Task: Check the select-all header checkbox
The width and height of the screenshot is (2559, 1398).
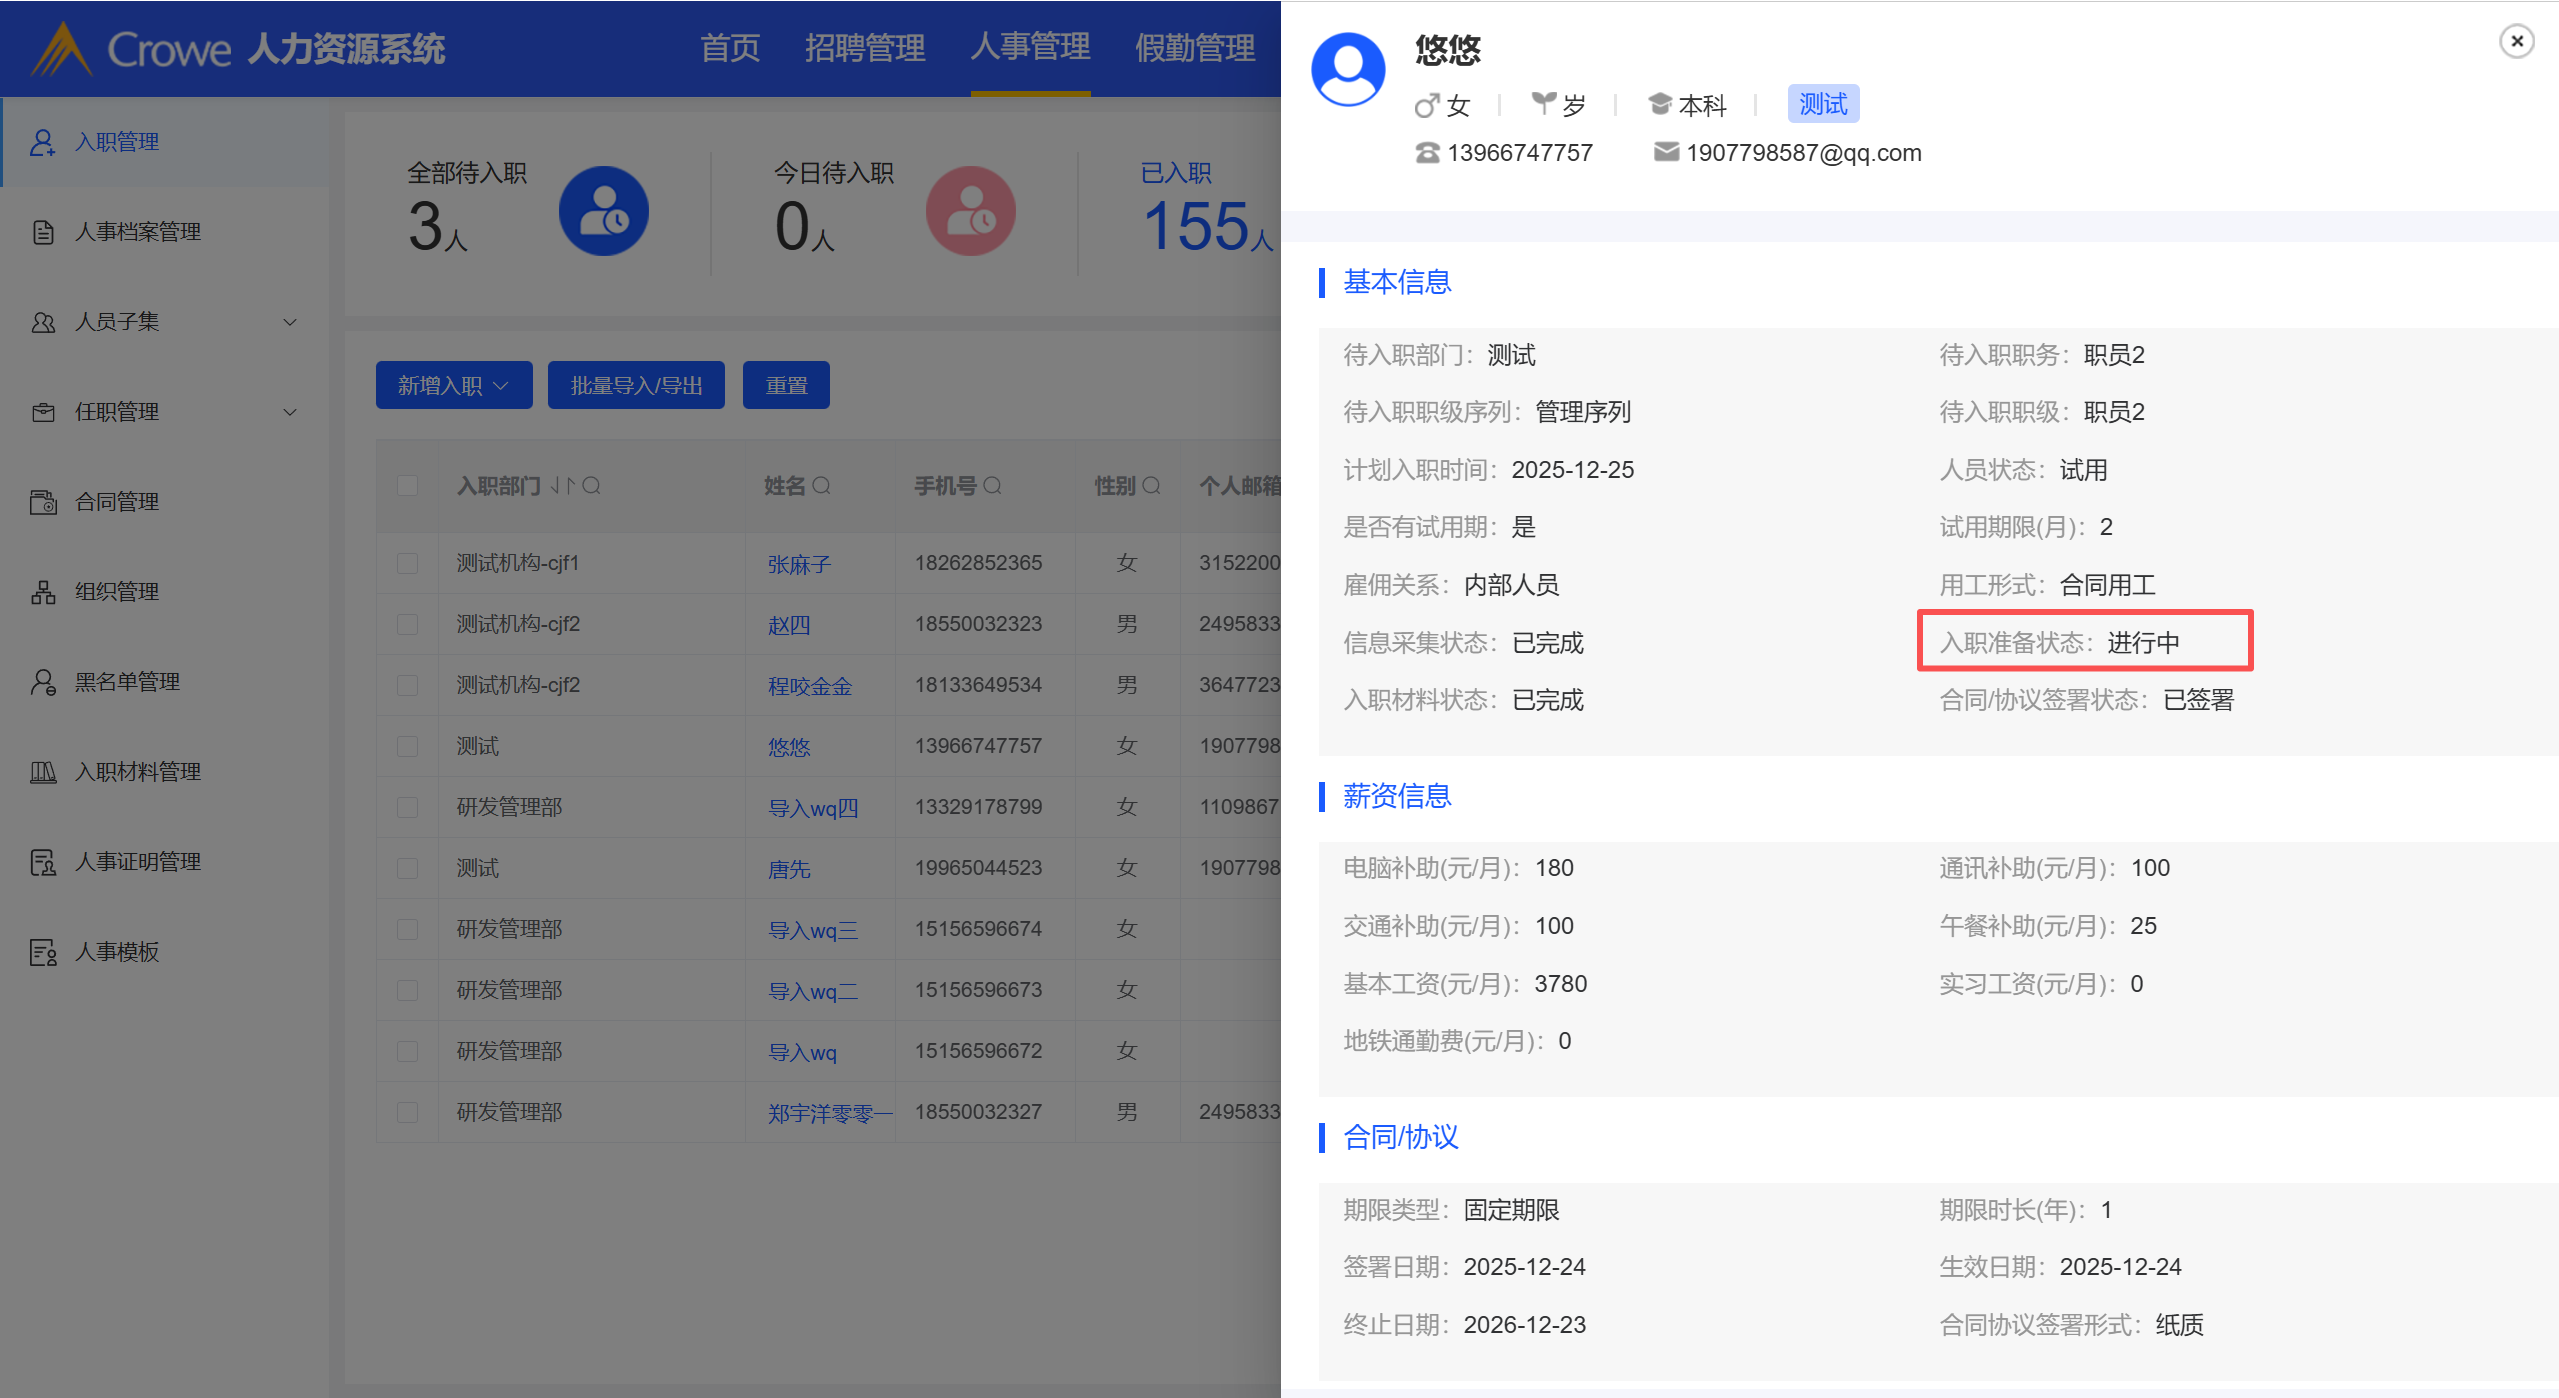Action: (407, 486)
